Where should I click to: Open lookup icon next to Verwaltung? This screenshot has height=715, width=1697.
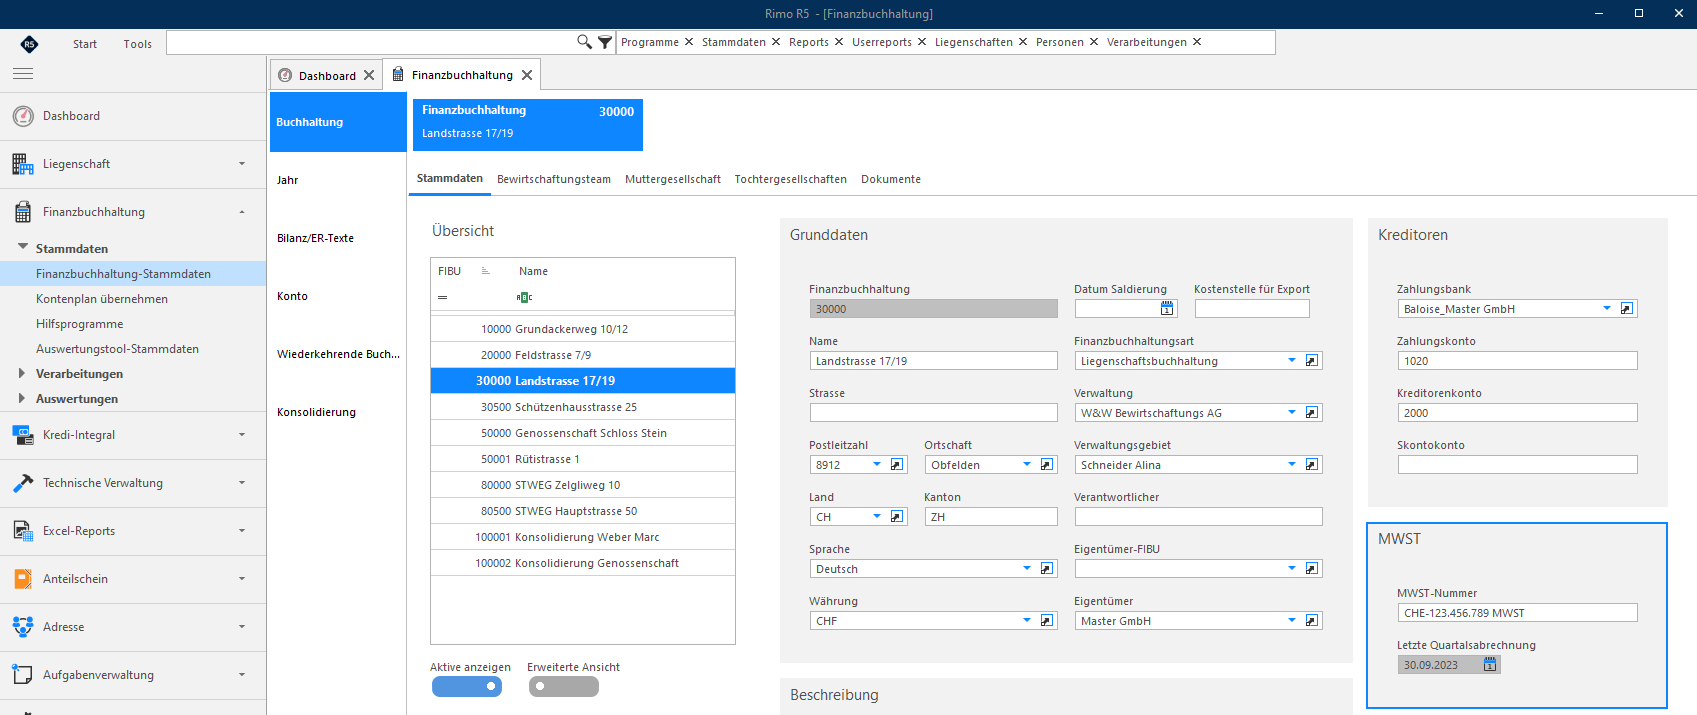click(x=1312, y=413)
